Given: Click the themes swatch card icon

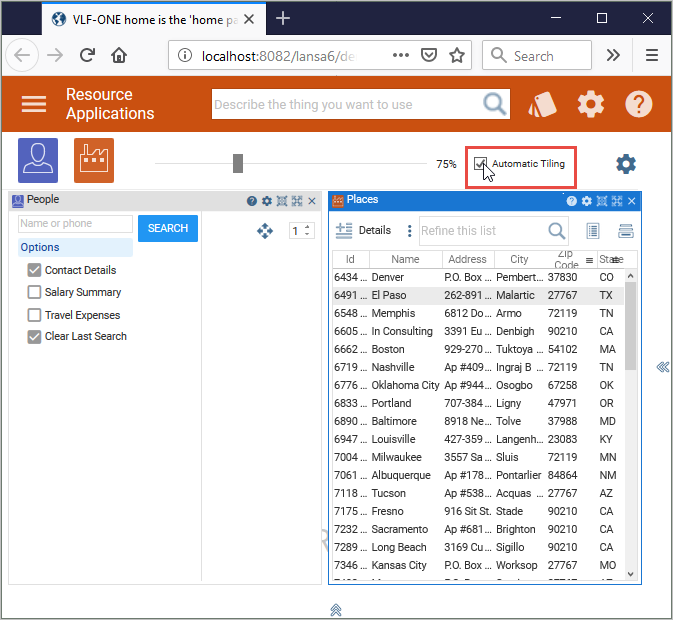Looking at the screenshot, I should tap(541, 104).
